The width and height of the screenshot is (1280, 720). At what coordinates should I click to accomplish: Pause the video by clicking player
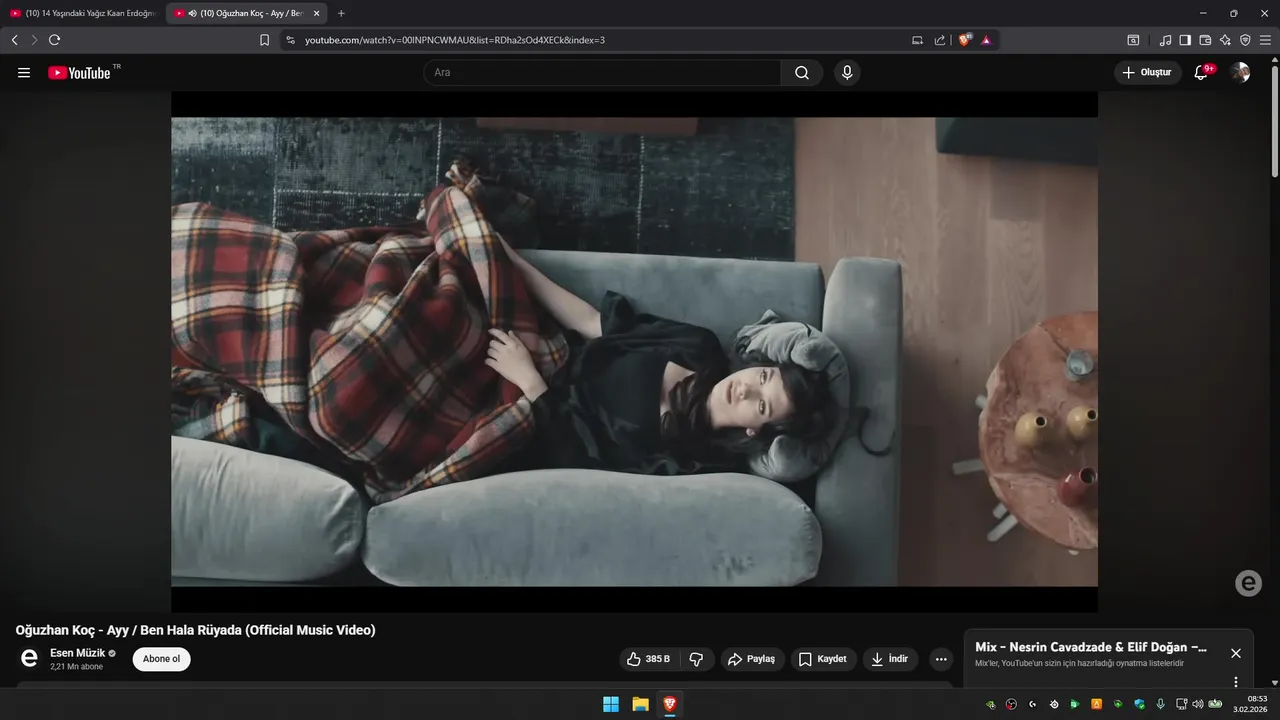tap(634, 351)
